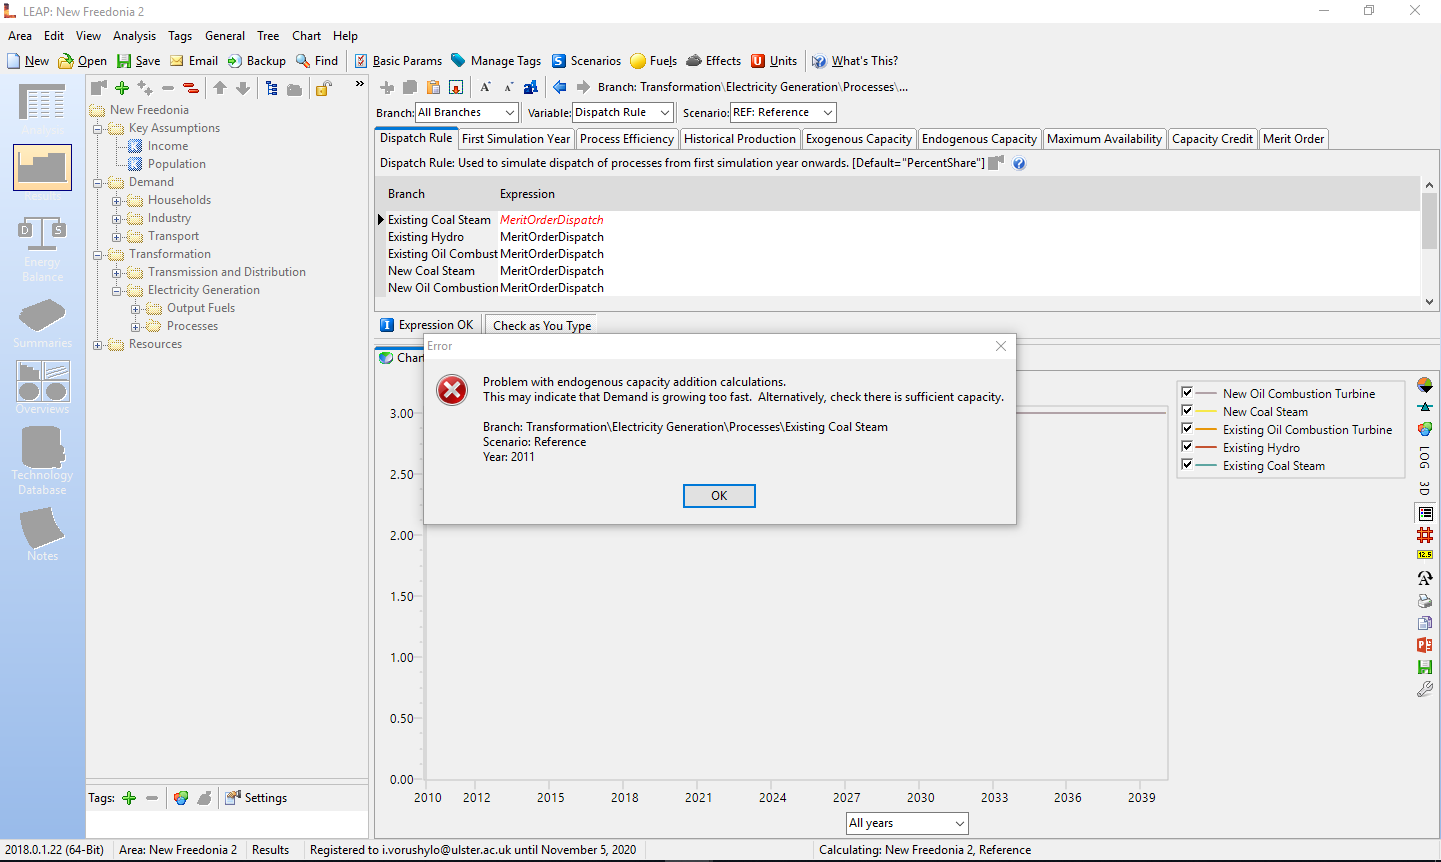Go back with blue left arrow
Screen dimensions: 1441x862
pos(560,87)
